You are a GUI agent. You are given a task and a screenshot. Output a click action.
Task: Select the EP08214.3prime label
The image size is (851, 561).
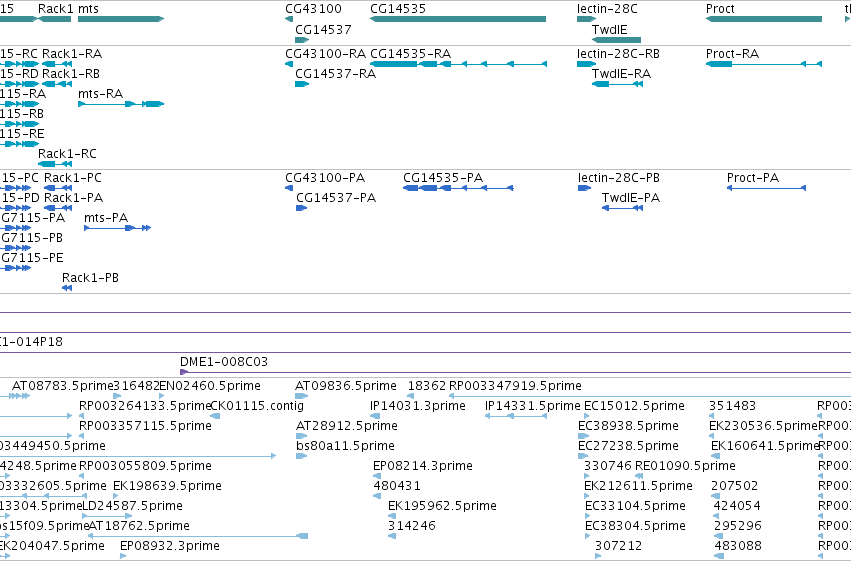click(423, 466)
